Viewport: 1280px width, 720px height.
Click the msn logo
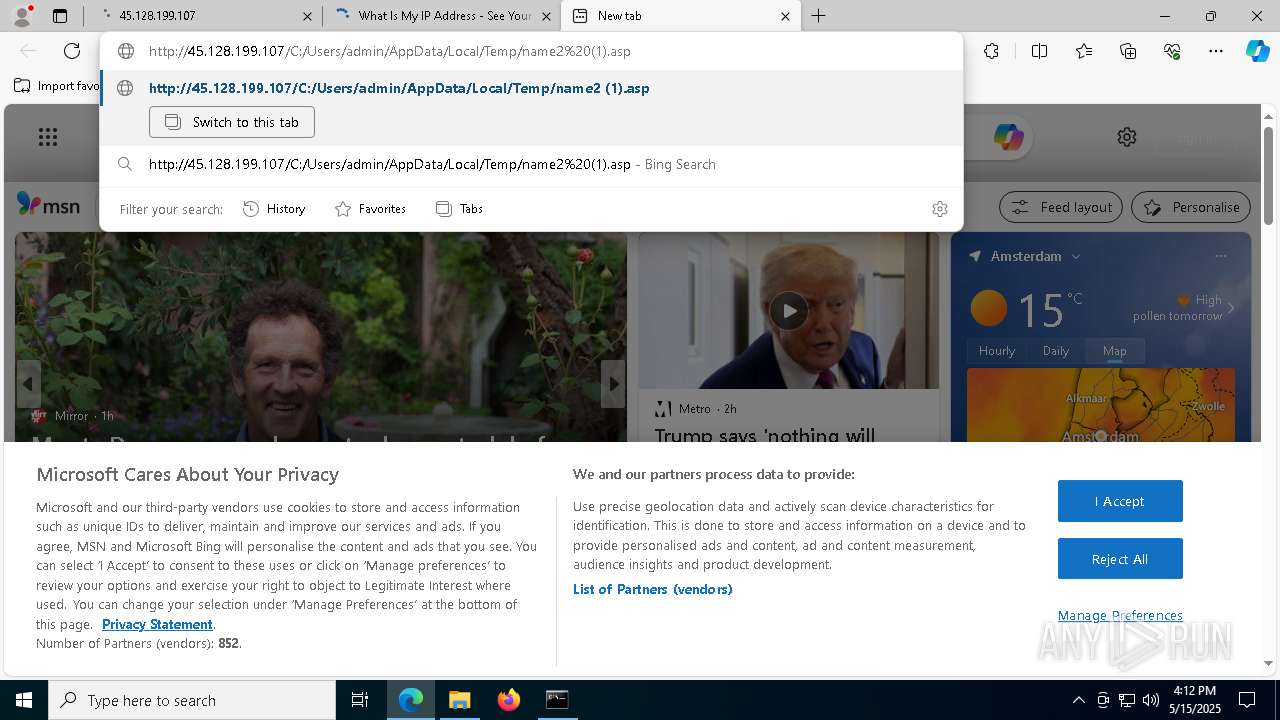pos(48,205)
